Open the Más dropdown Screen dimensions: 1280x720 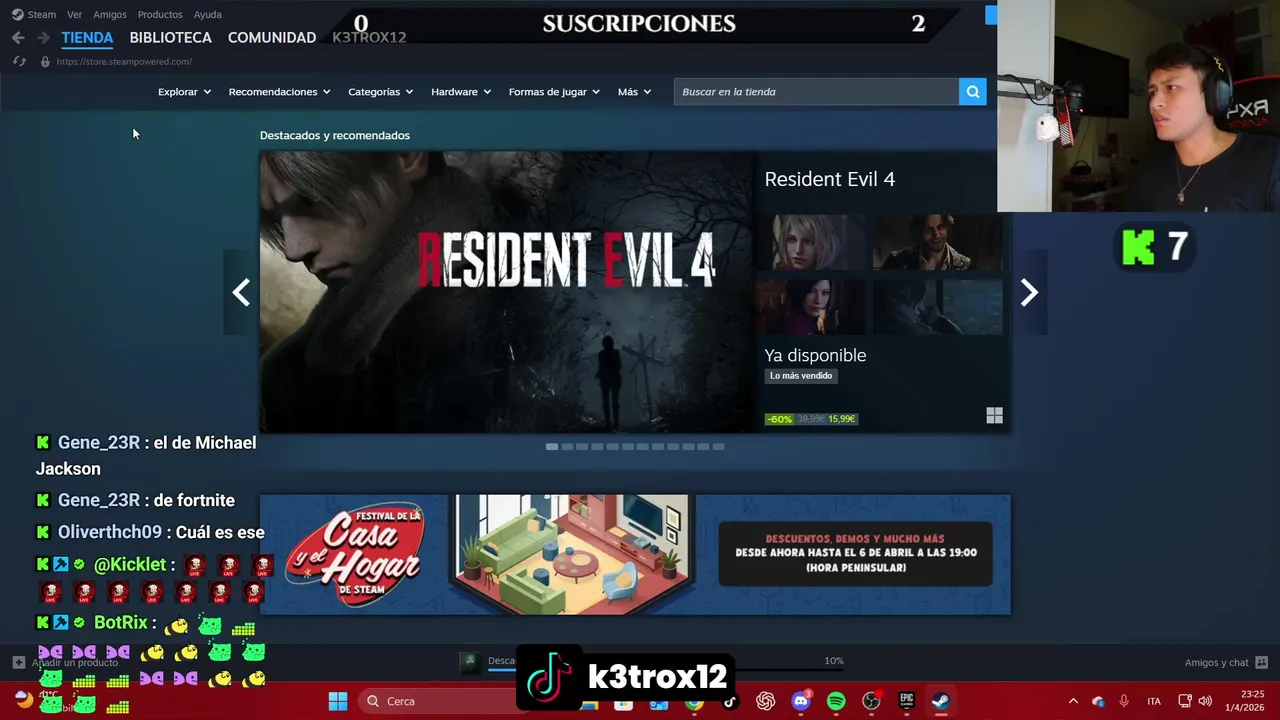pos(634,92)
